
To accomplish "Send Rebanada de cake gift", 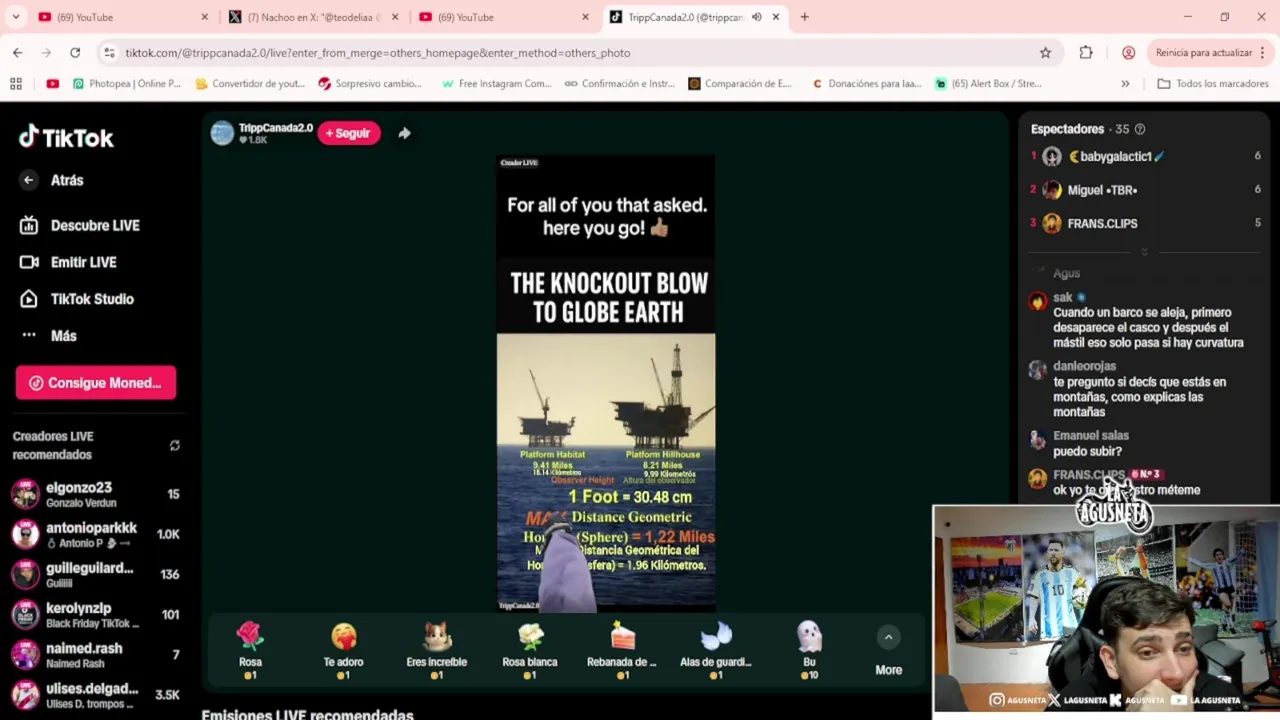I will pos(622,650).
